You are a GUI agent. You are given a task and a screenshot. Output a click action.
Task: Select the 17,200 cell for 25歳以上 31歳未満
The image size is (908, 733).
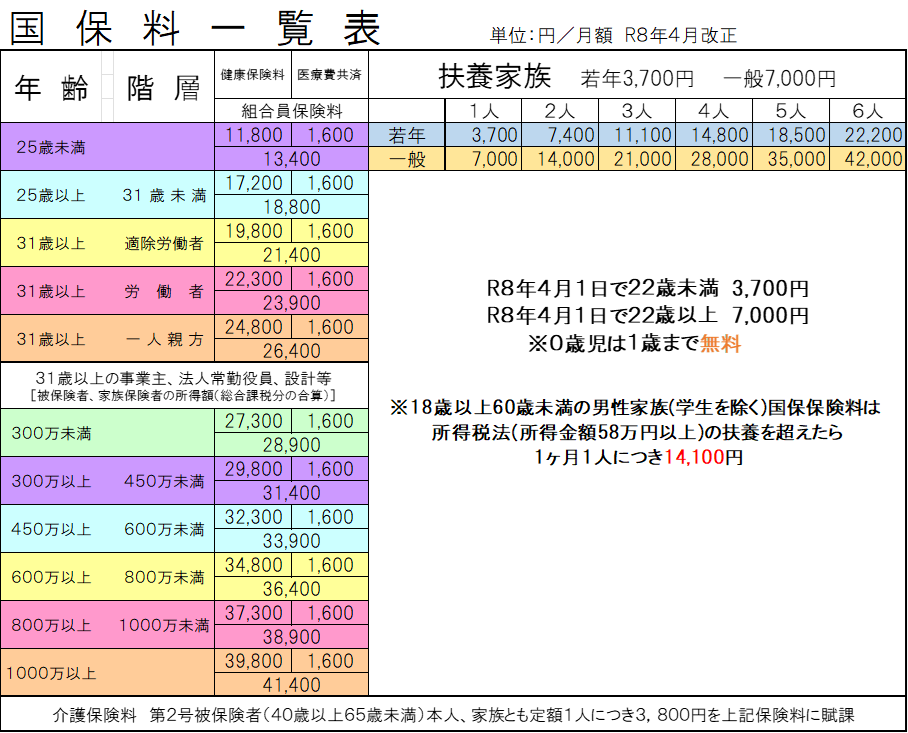(x=255, y=183)
